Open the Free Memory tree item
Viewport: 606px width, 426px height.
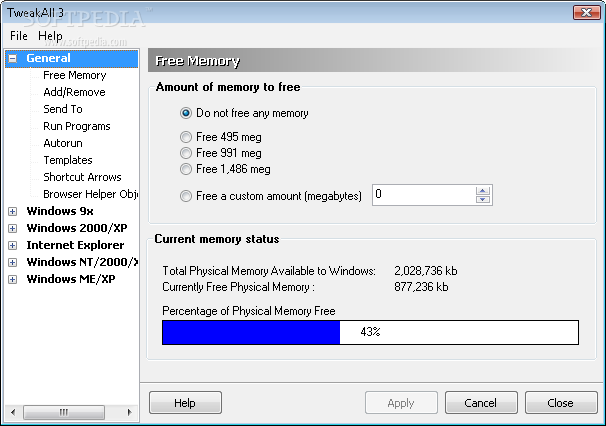(x=75, y=75)
